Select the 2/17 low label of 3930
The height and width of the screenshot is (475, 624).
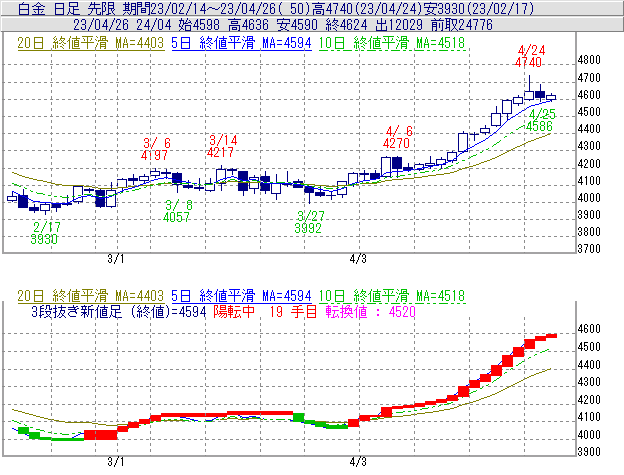pos(46,234)
